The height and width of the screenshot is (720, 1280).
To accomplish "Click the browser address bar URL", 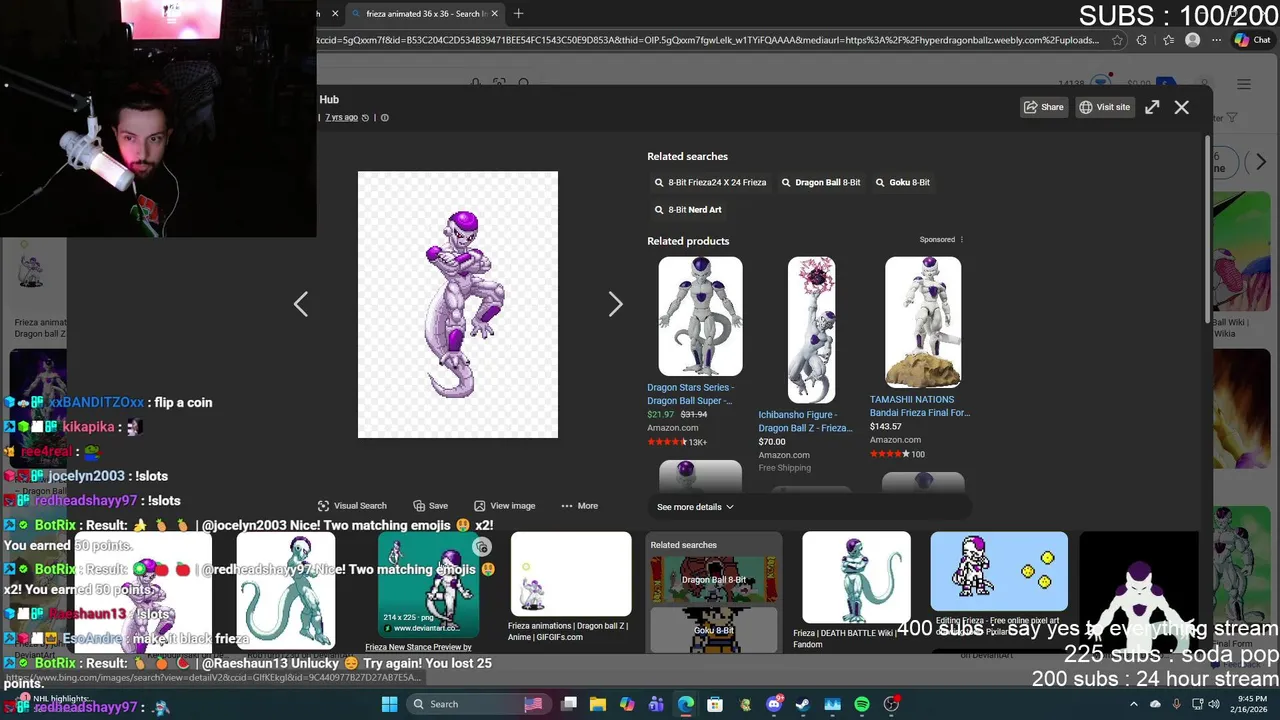I will coord(707,40).
